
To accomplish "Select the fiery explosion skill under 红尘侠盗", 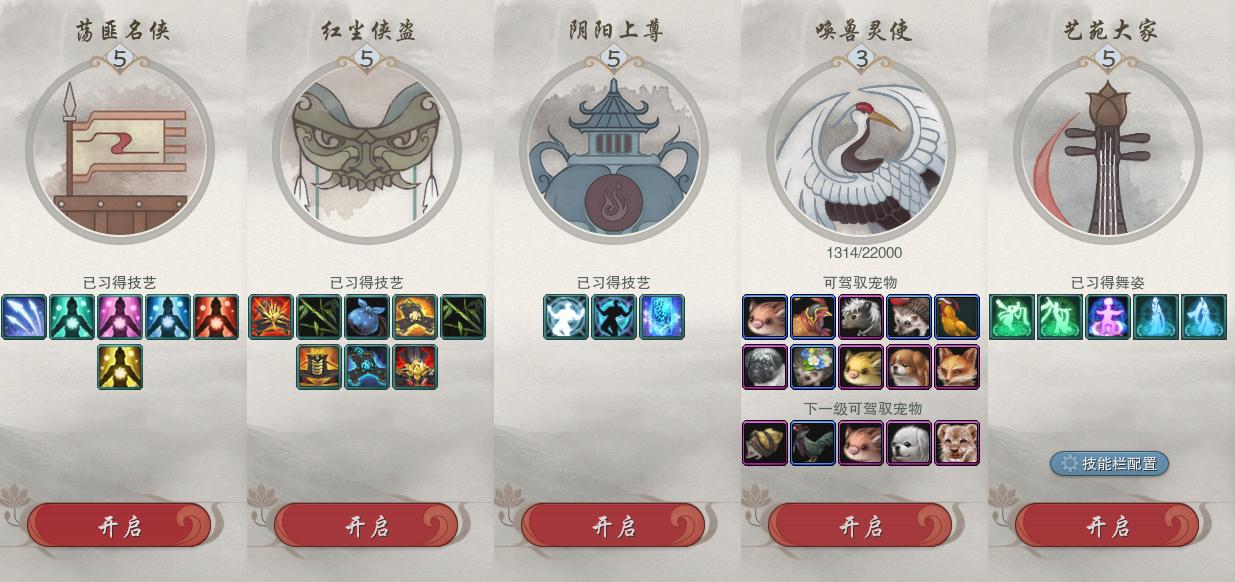I will coord(271,317).
